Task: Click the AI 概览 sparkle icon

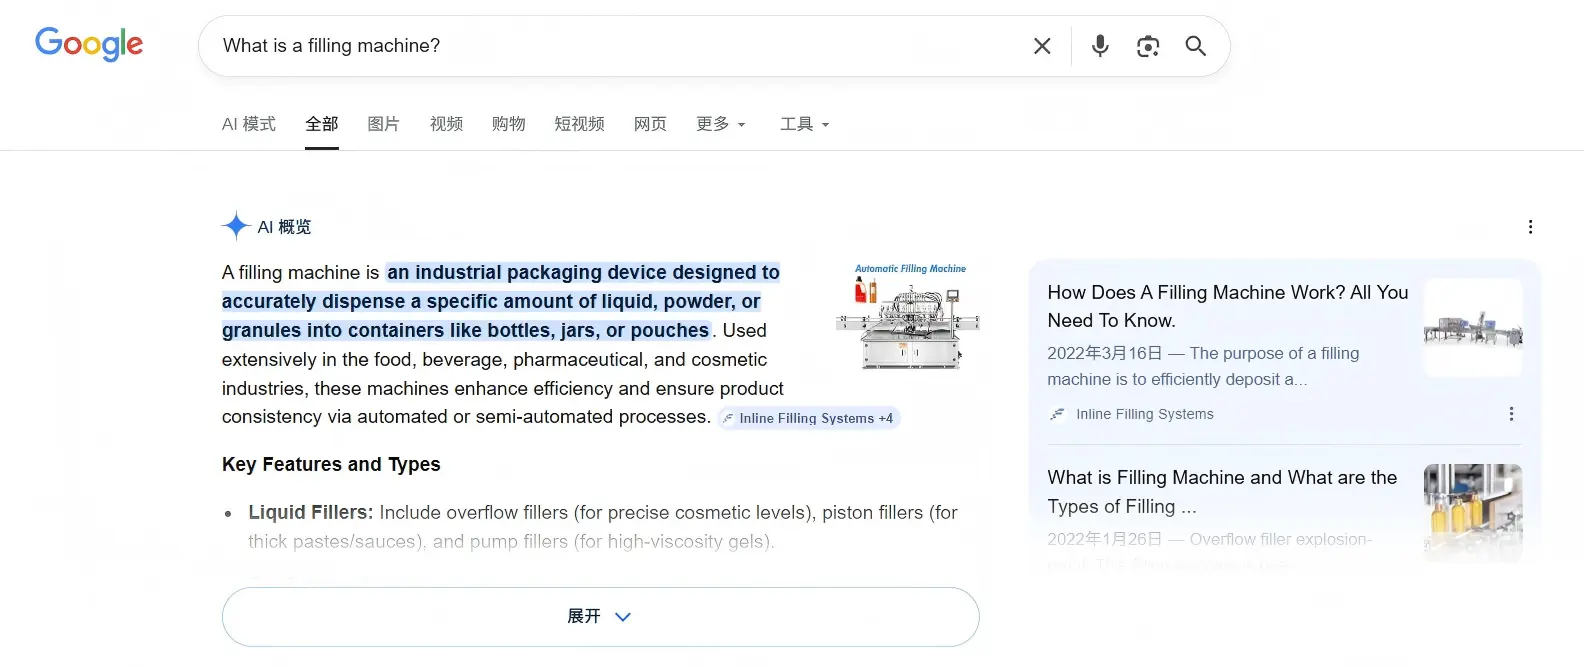Action: tap(236, 226)
